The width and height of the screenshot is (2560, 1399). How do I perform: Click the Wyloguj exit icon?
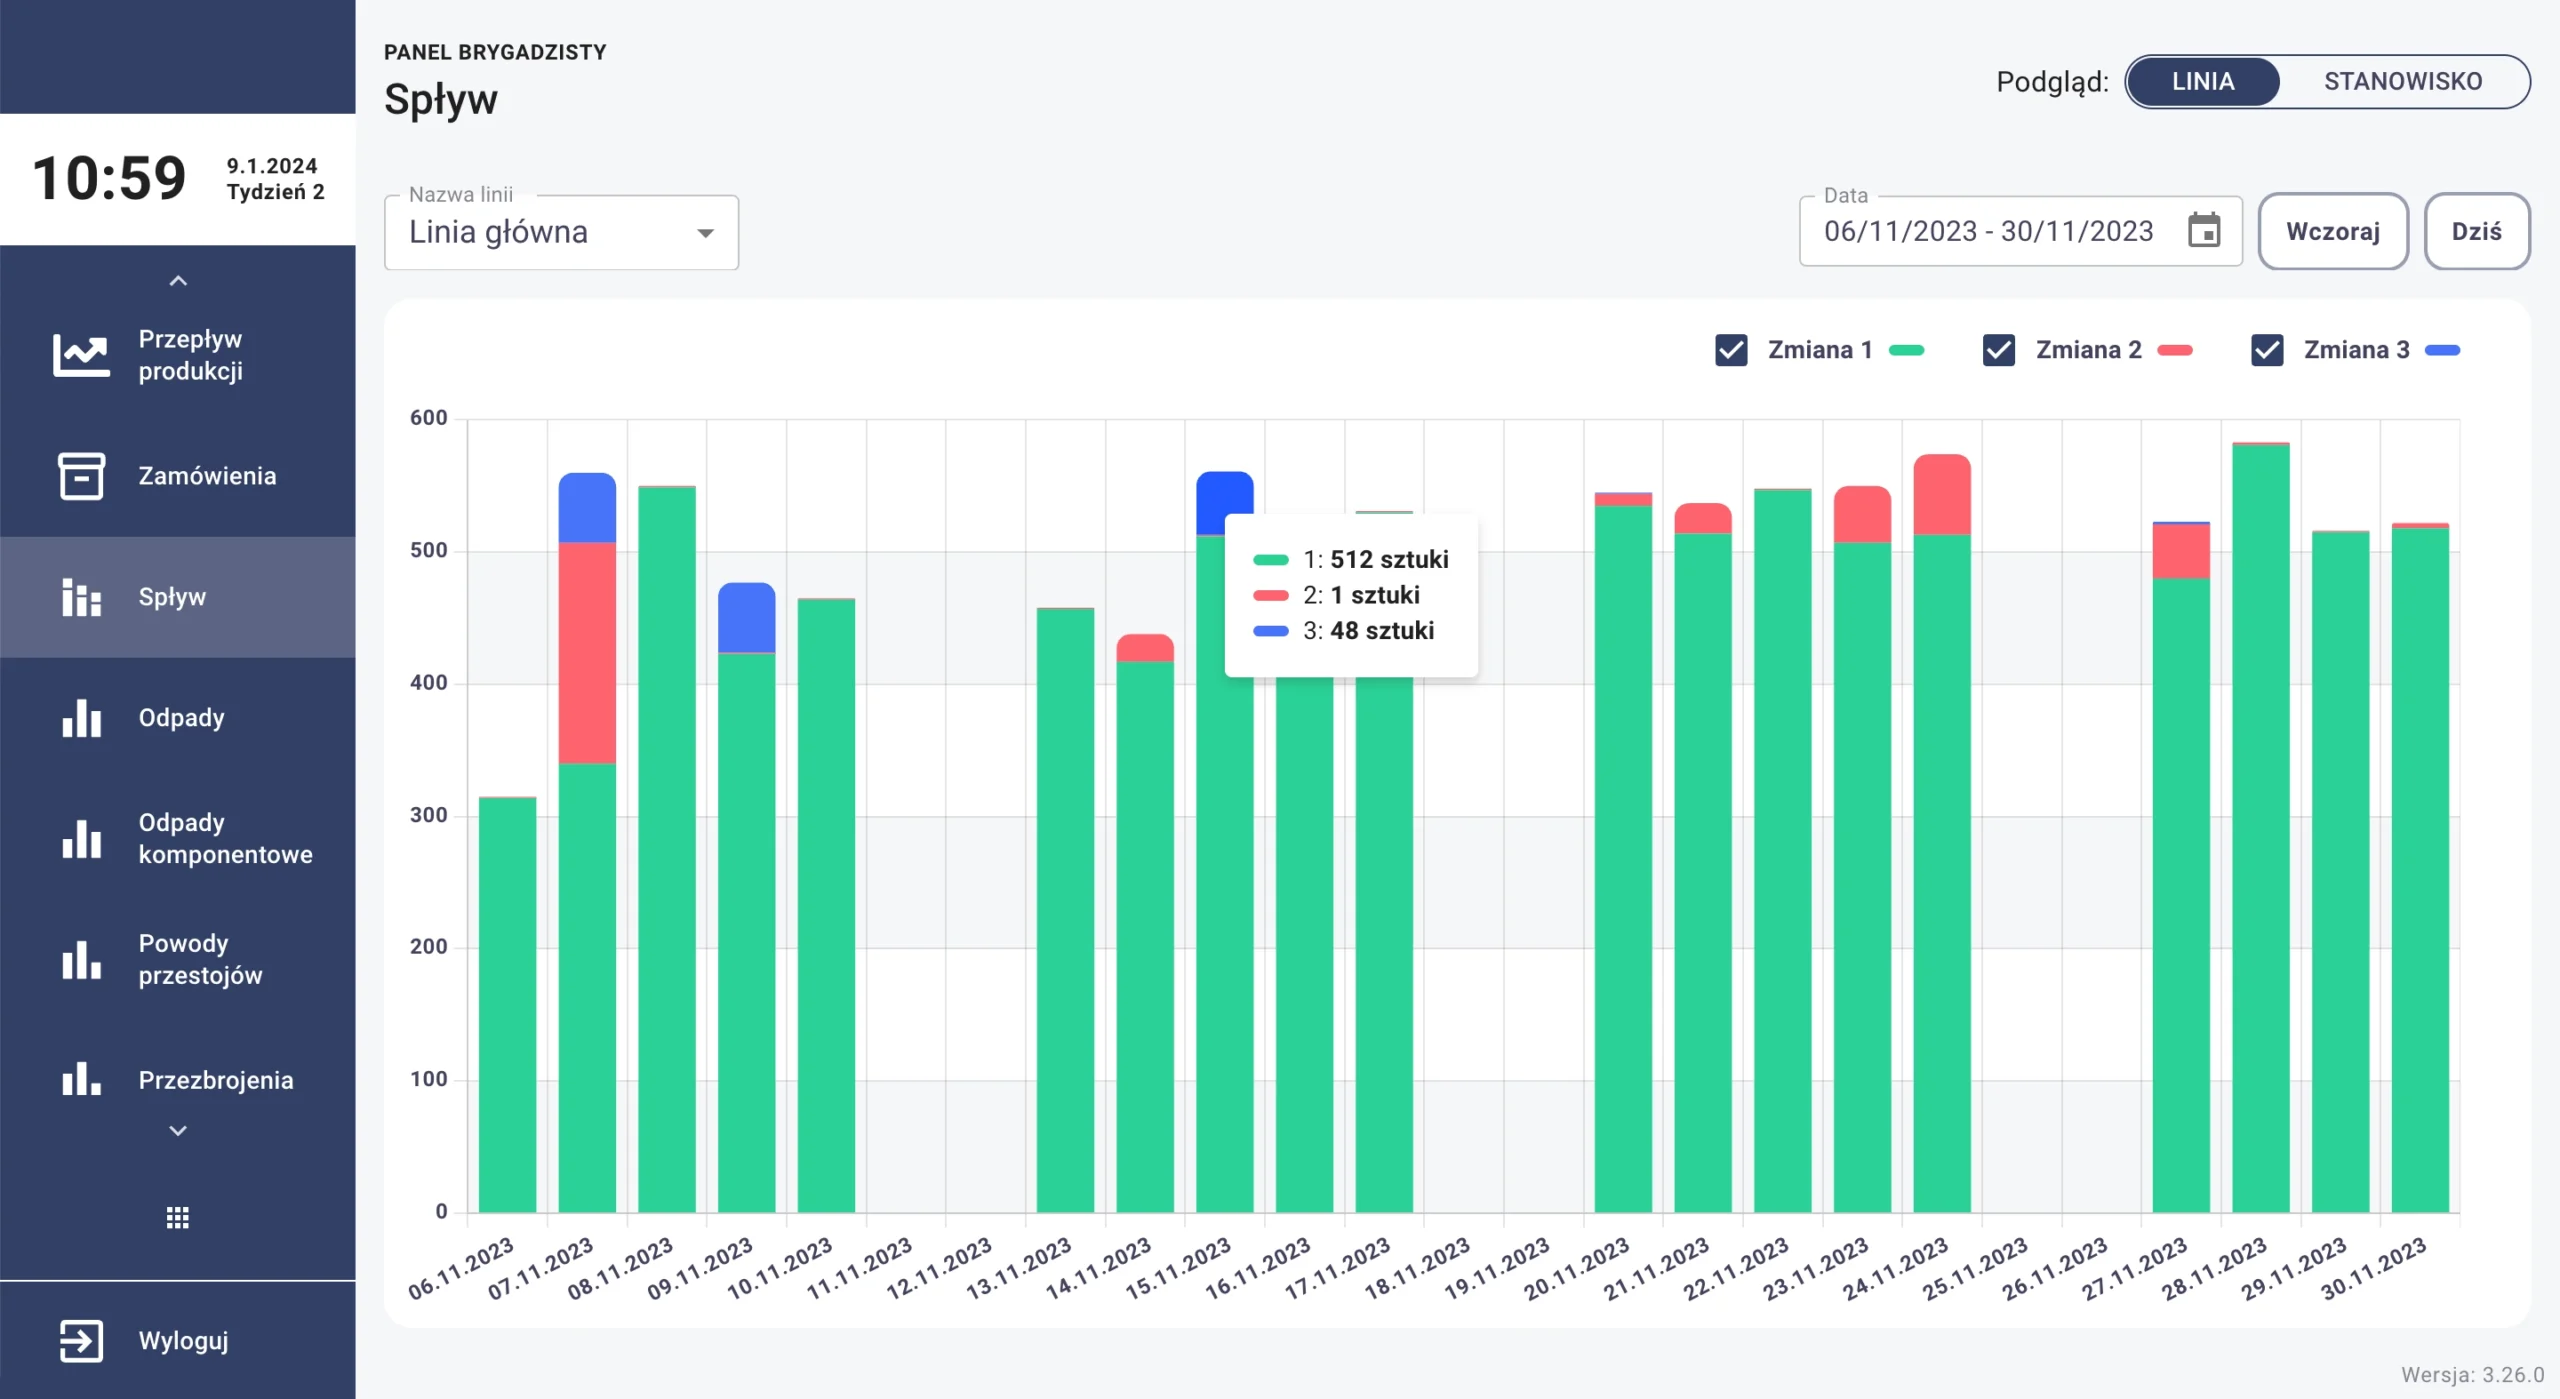[x=81, y=1341]
